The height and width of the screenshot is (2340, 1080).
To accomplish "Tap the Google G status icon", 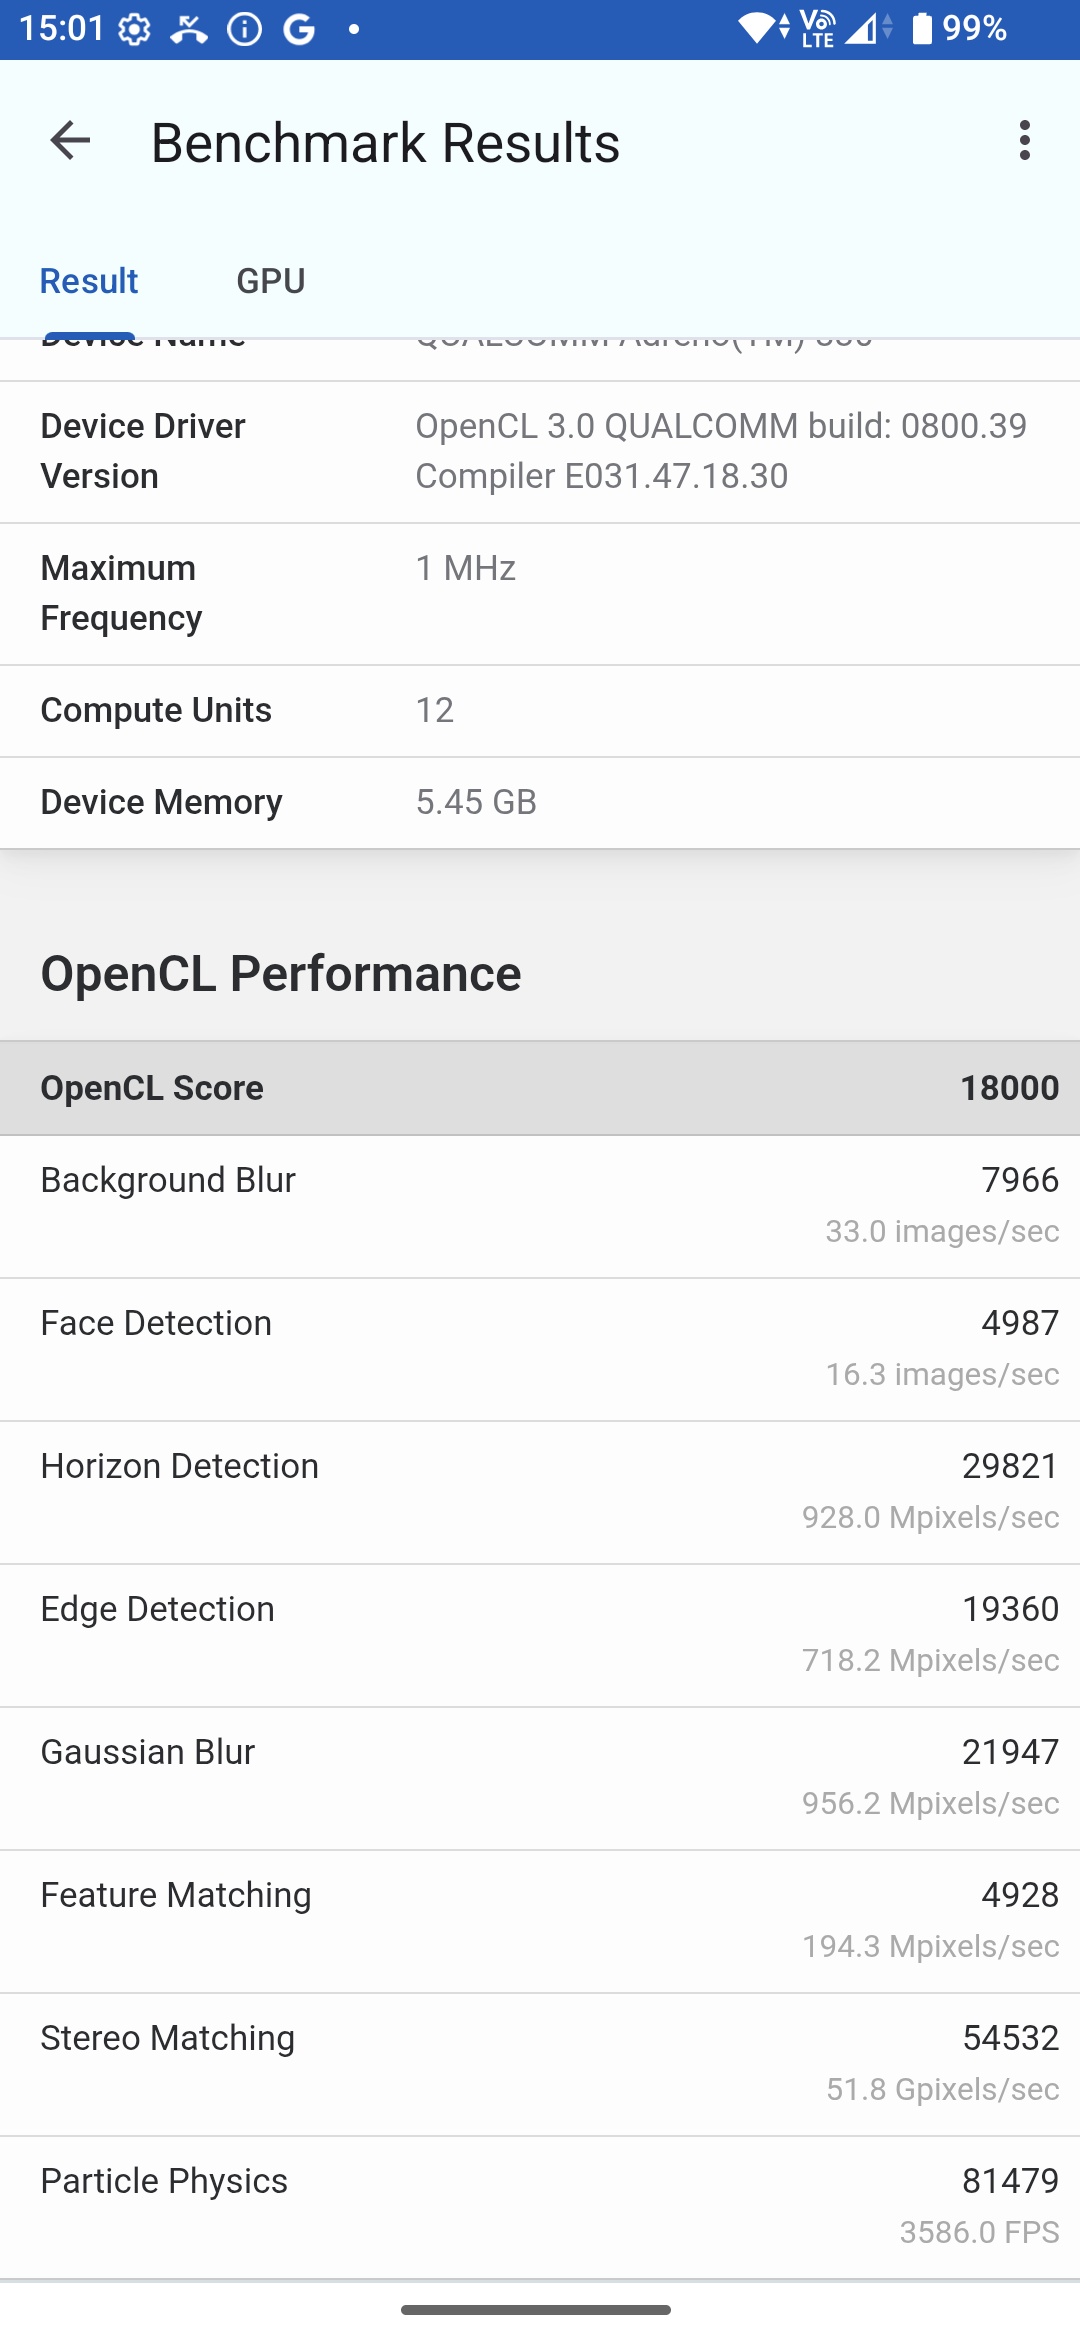I will tap(298, 29).
